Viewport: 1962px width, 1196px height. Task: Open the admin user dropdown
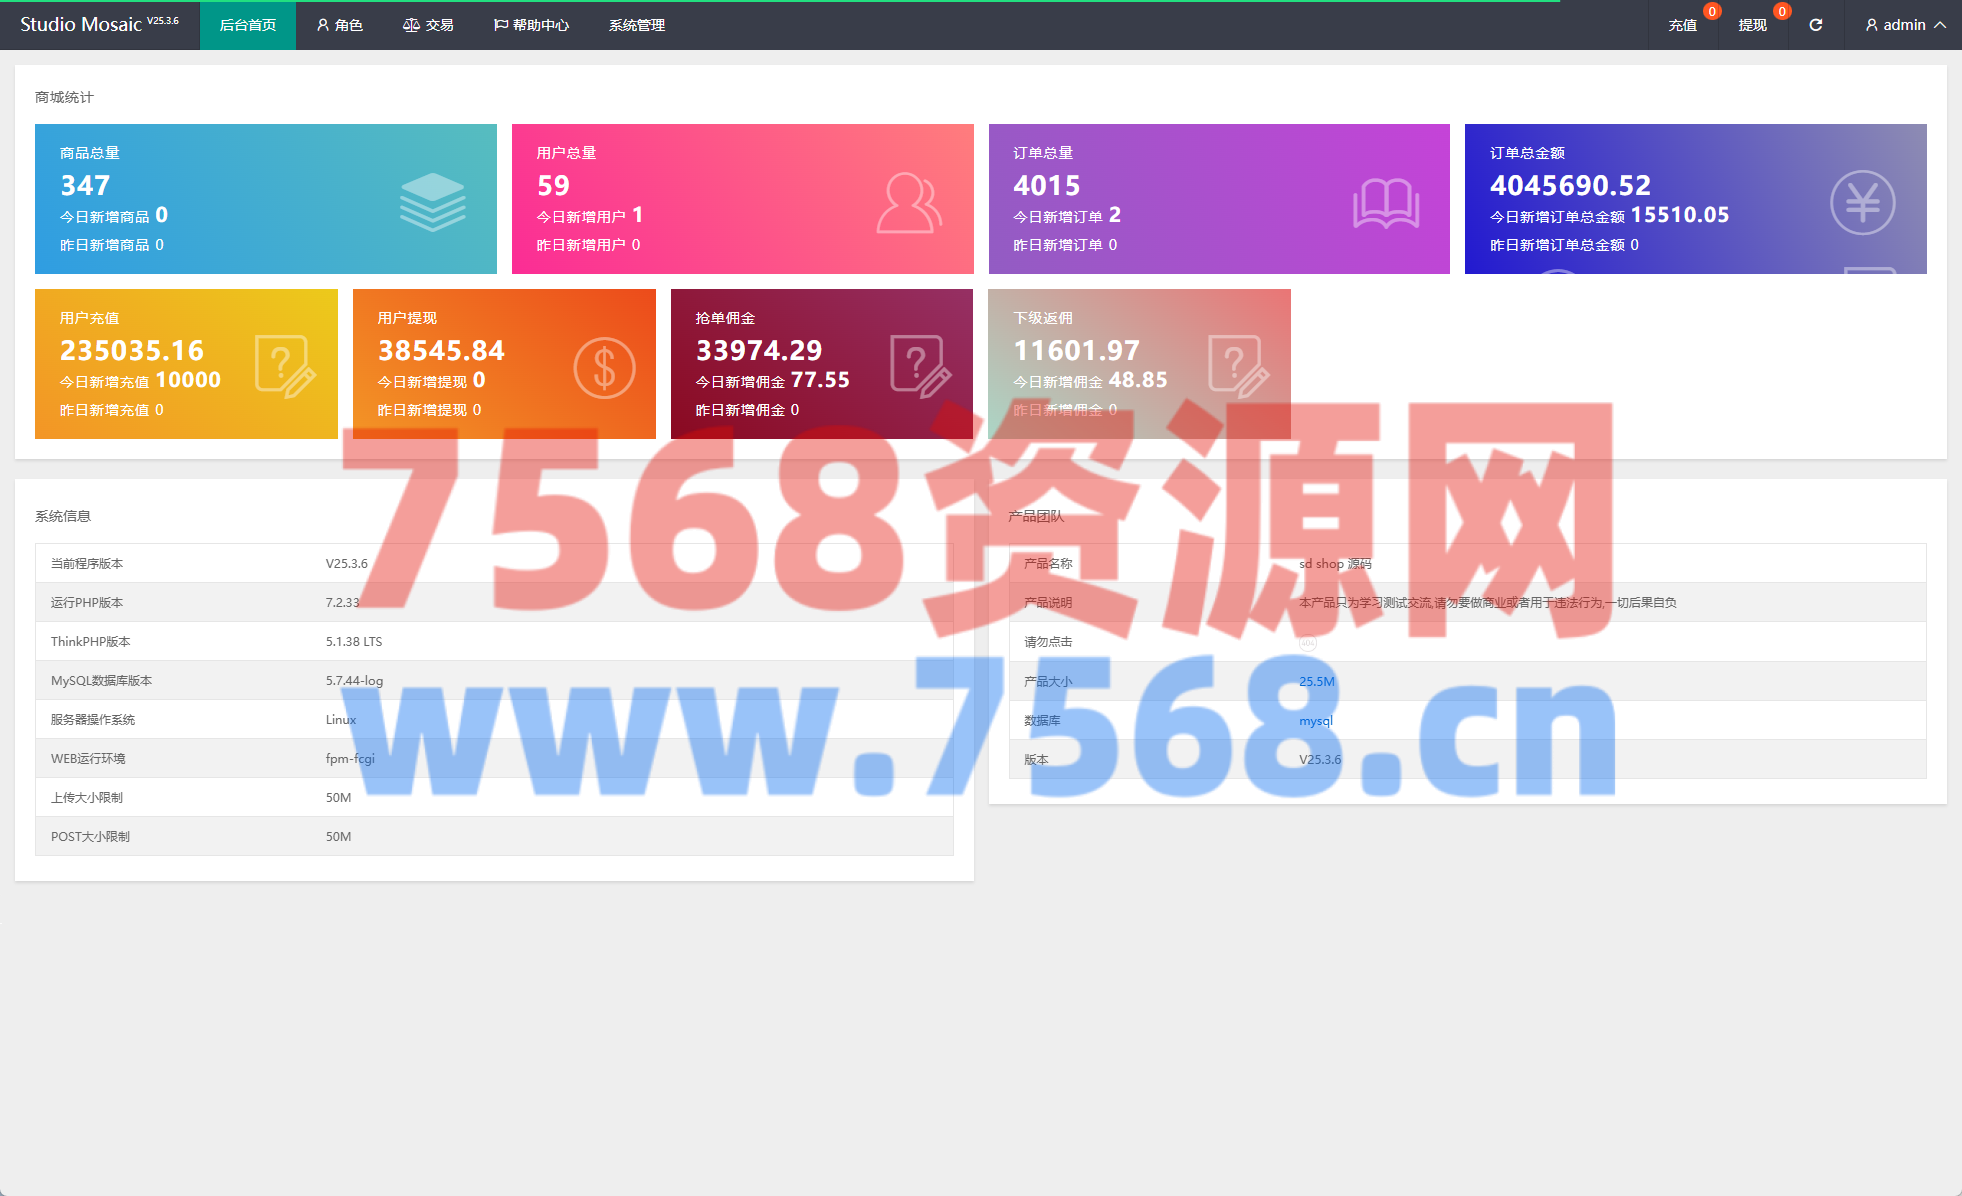point(1904,25)
